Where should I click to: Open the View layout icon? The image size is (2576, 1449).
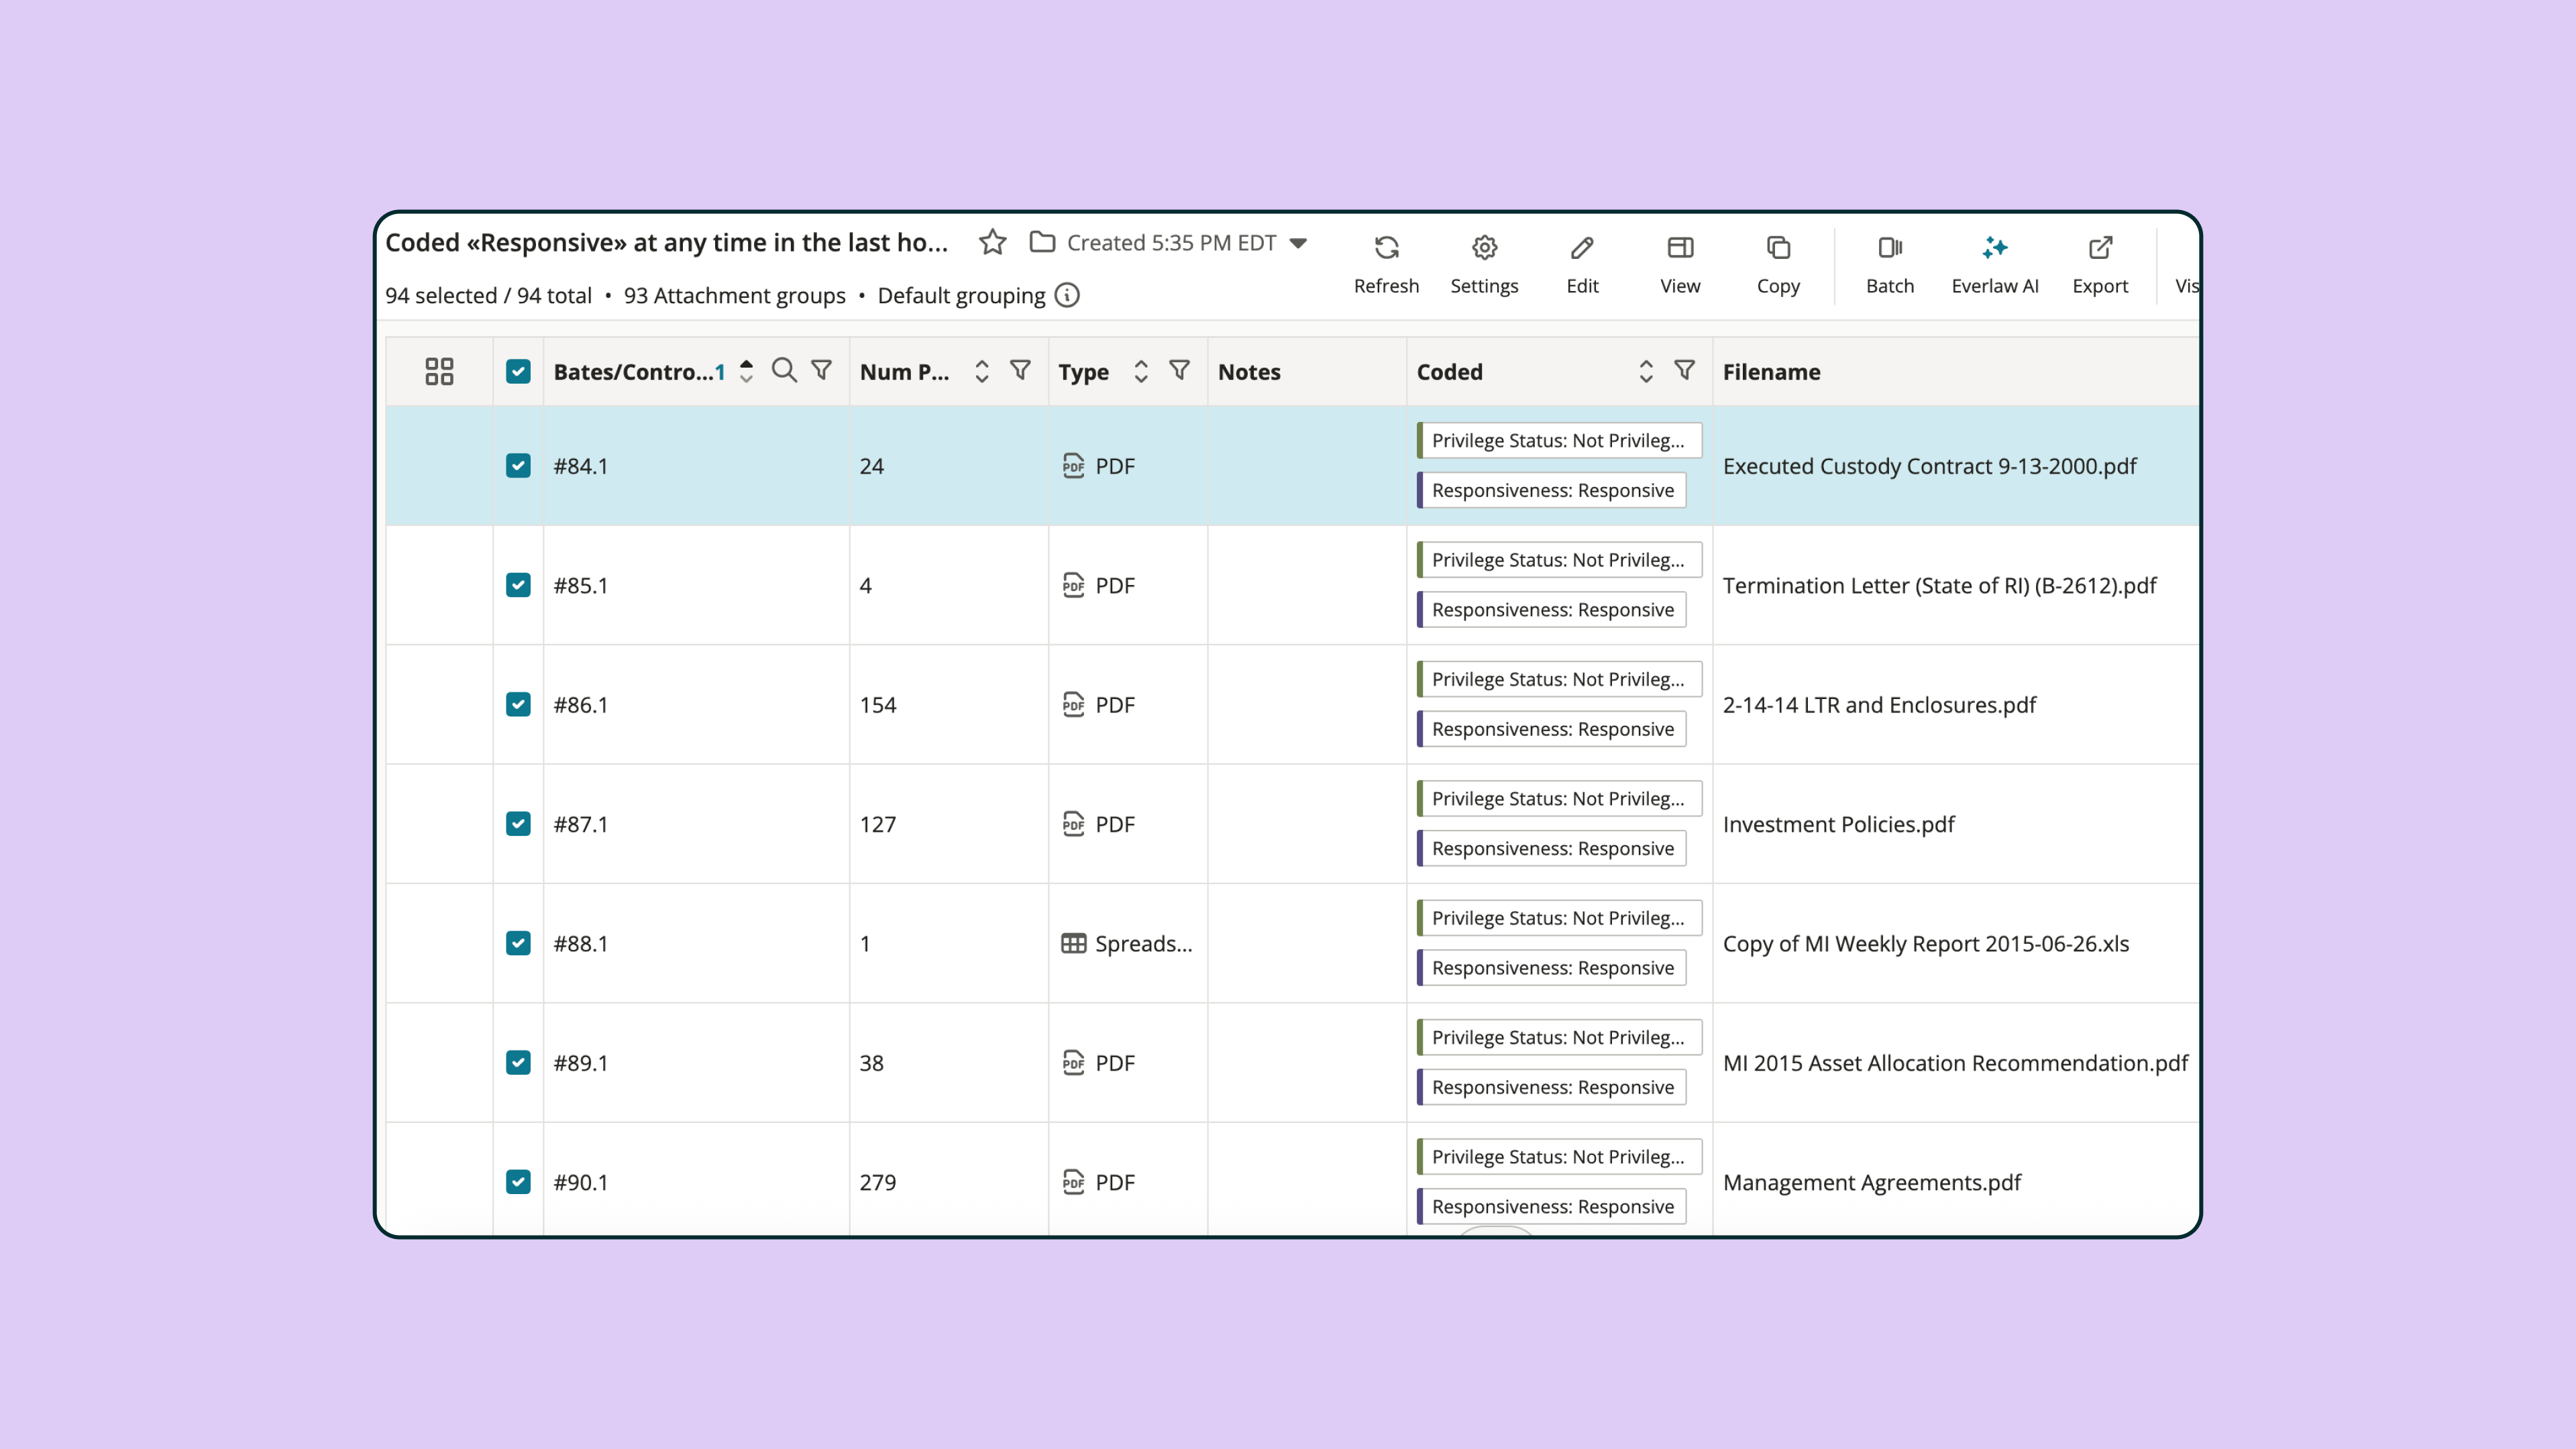[x=1680, y=247]
